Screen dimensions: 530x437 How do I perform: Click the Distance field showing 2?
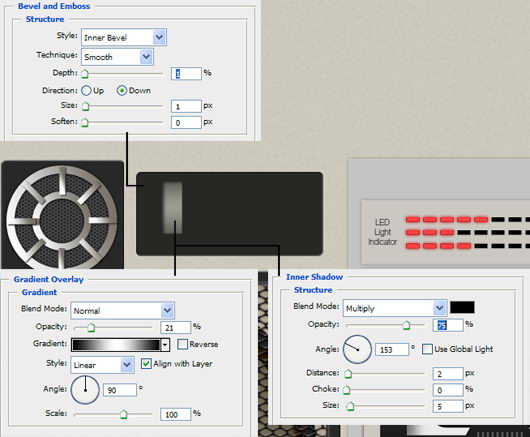[x=448, y=373]
